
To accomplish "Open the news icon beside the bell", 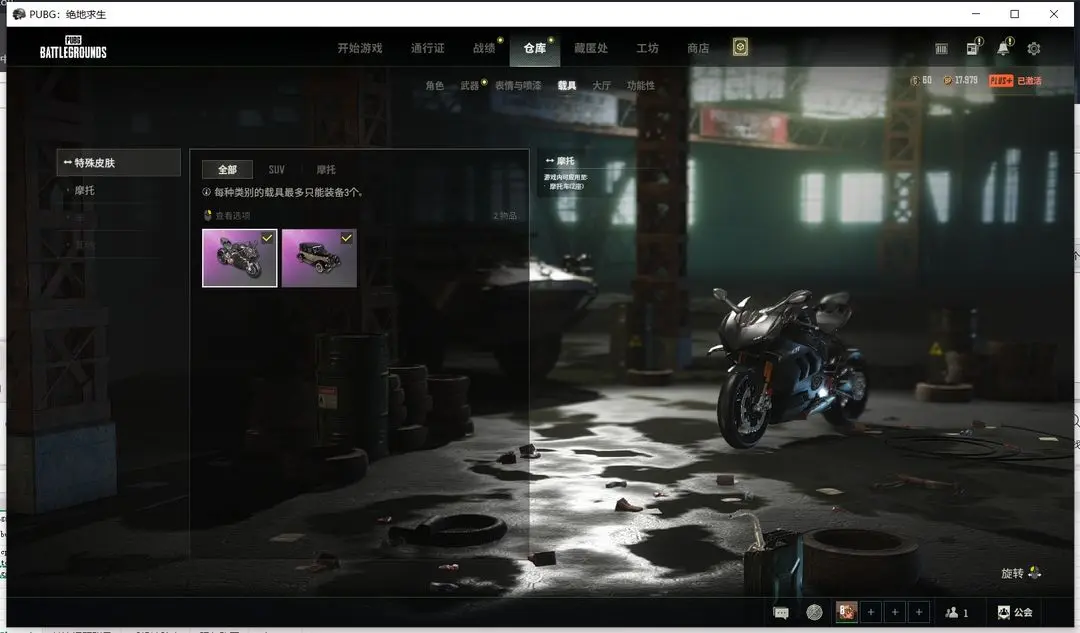I will (973, 48).
